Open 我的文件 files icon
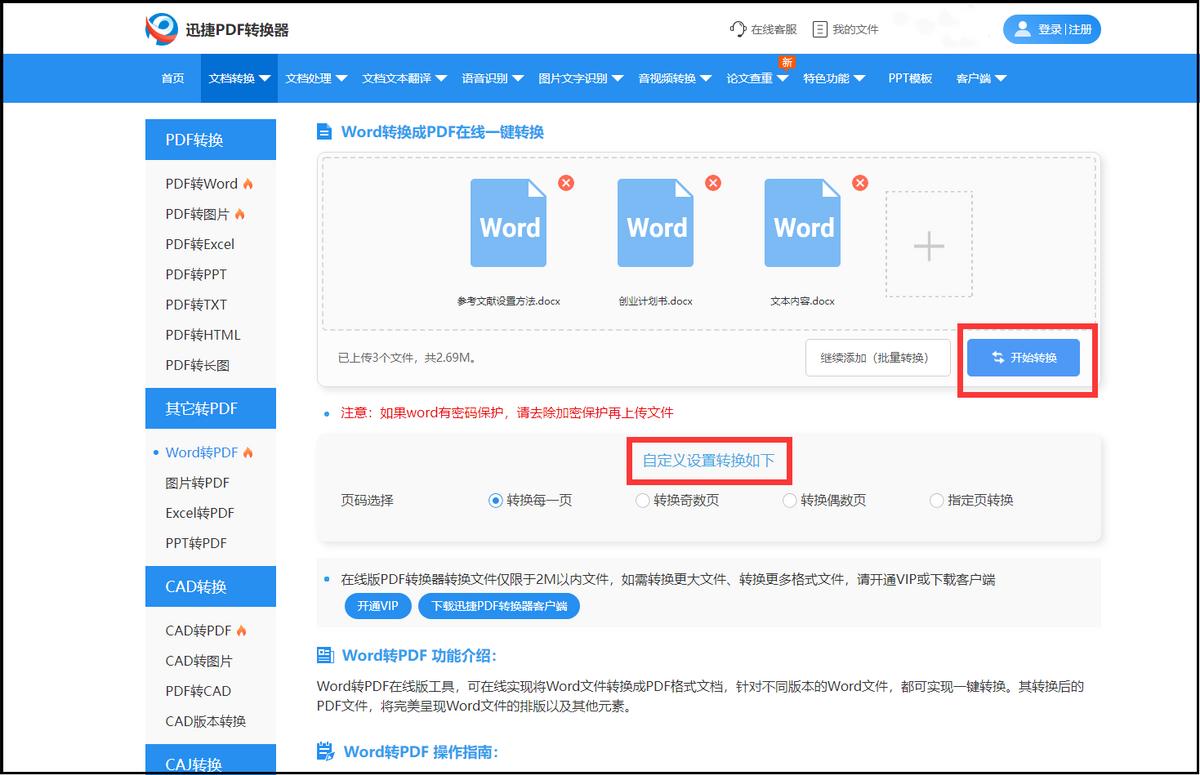 tap(818, 29)
